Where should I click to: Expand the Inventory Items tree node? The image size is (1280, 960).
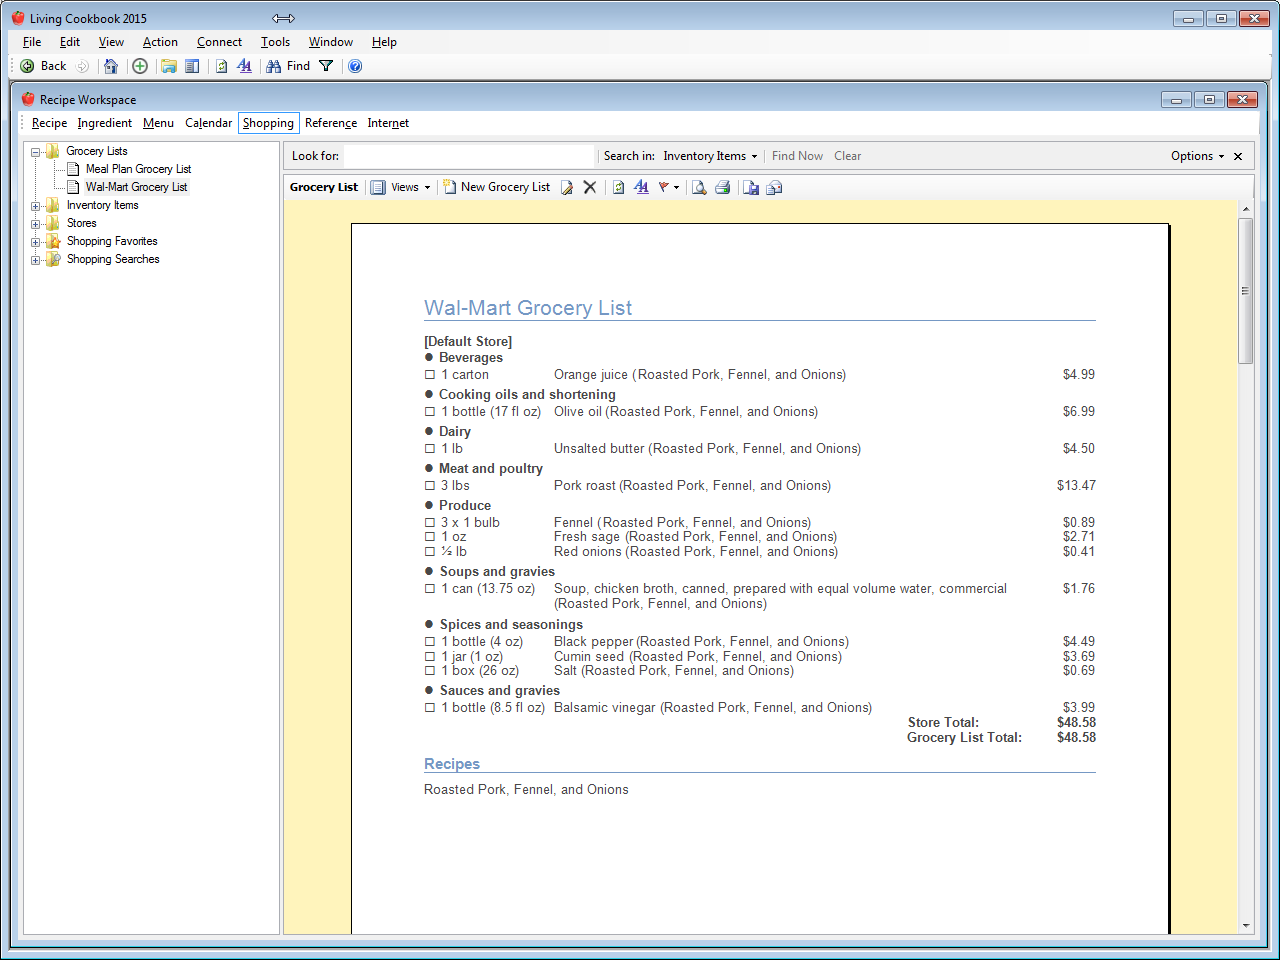pos(35,206)
